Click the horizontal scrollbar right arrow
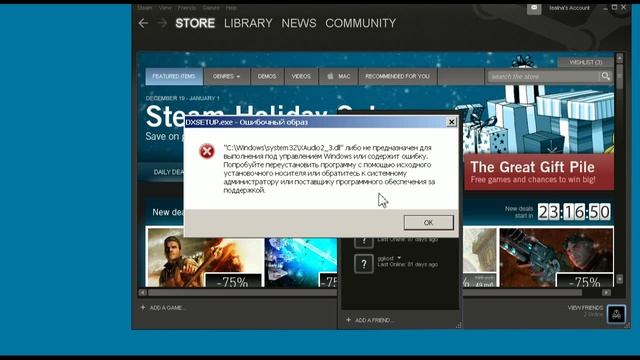This screenshot has width=640, height=360. point(606,292)
